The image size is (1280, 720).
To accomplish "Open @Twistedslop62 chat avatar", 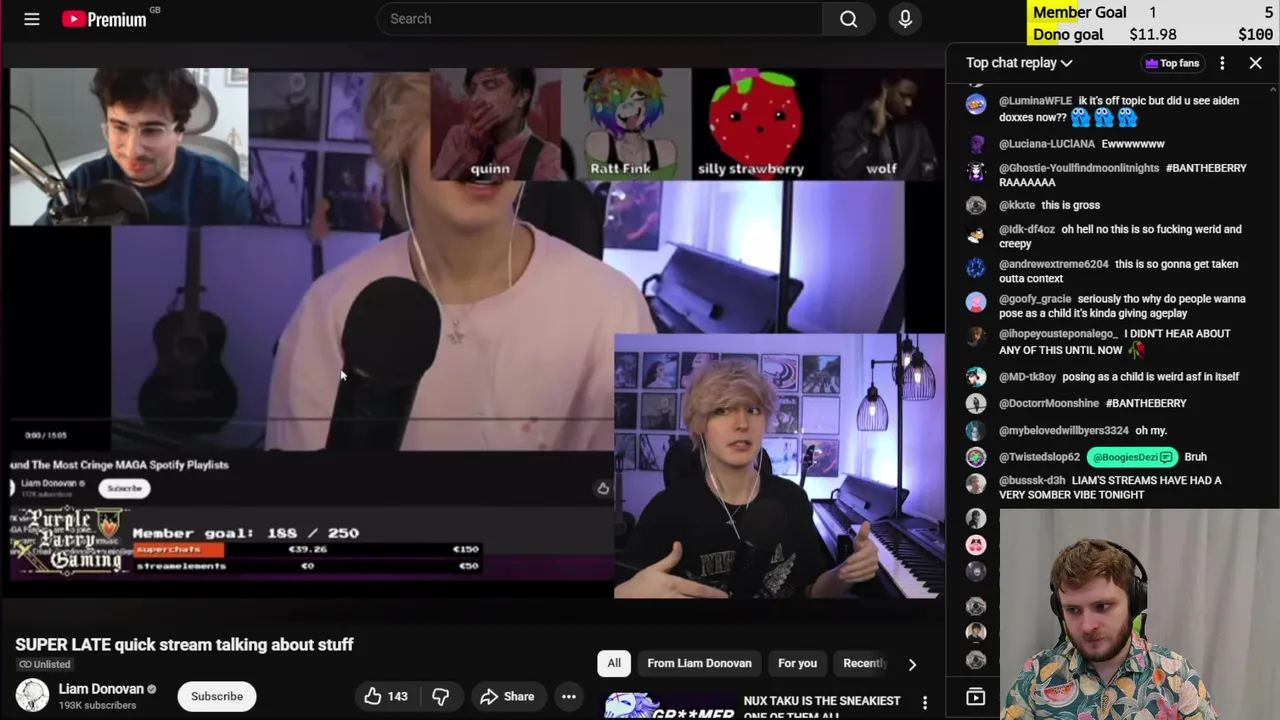I will click(976, 457).
